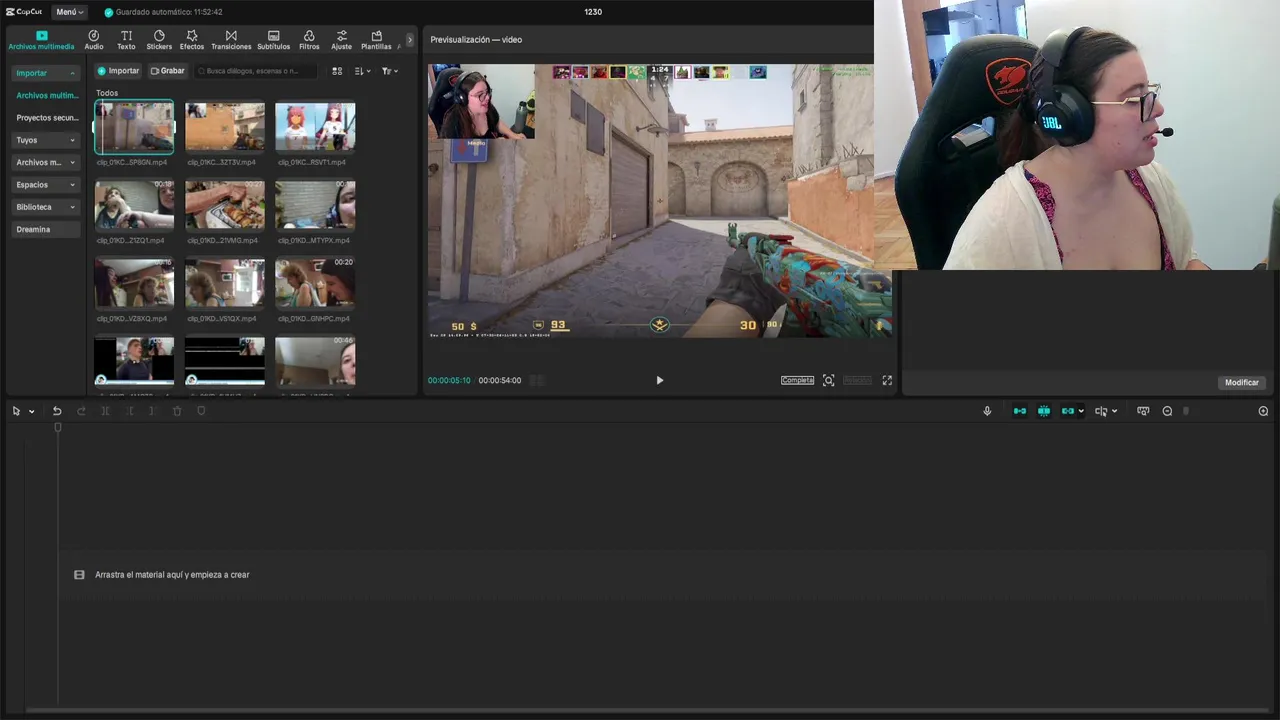Screen dimensions: 1280x720
Task: Select clip_01KD...Z1ZQ1.mp4 thumbnail
Action: pyautogui.click(x=134, y=205)
